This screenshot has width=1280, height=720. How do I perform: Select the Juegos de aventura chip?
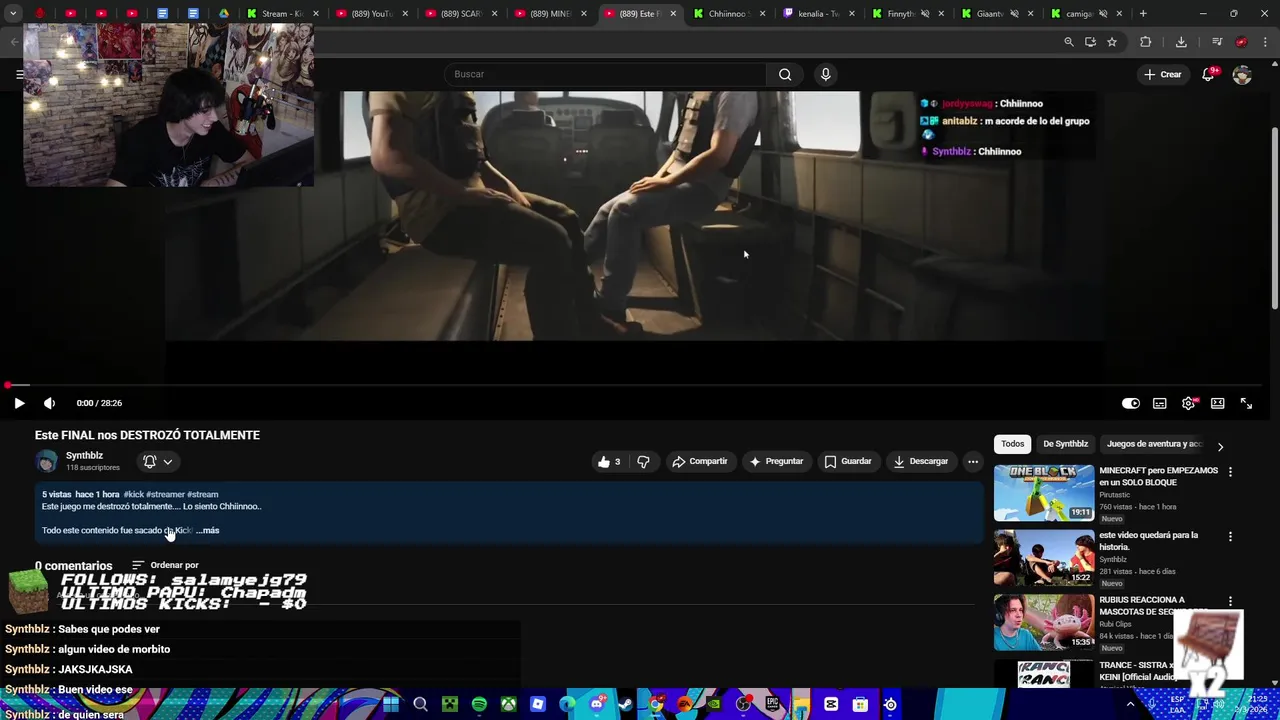(x=1154, y=444)
